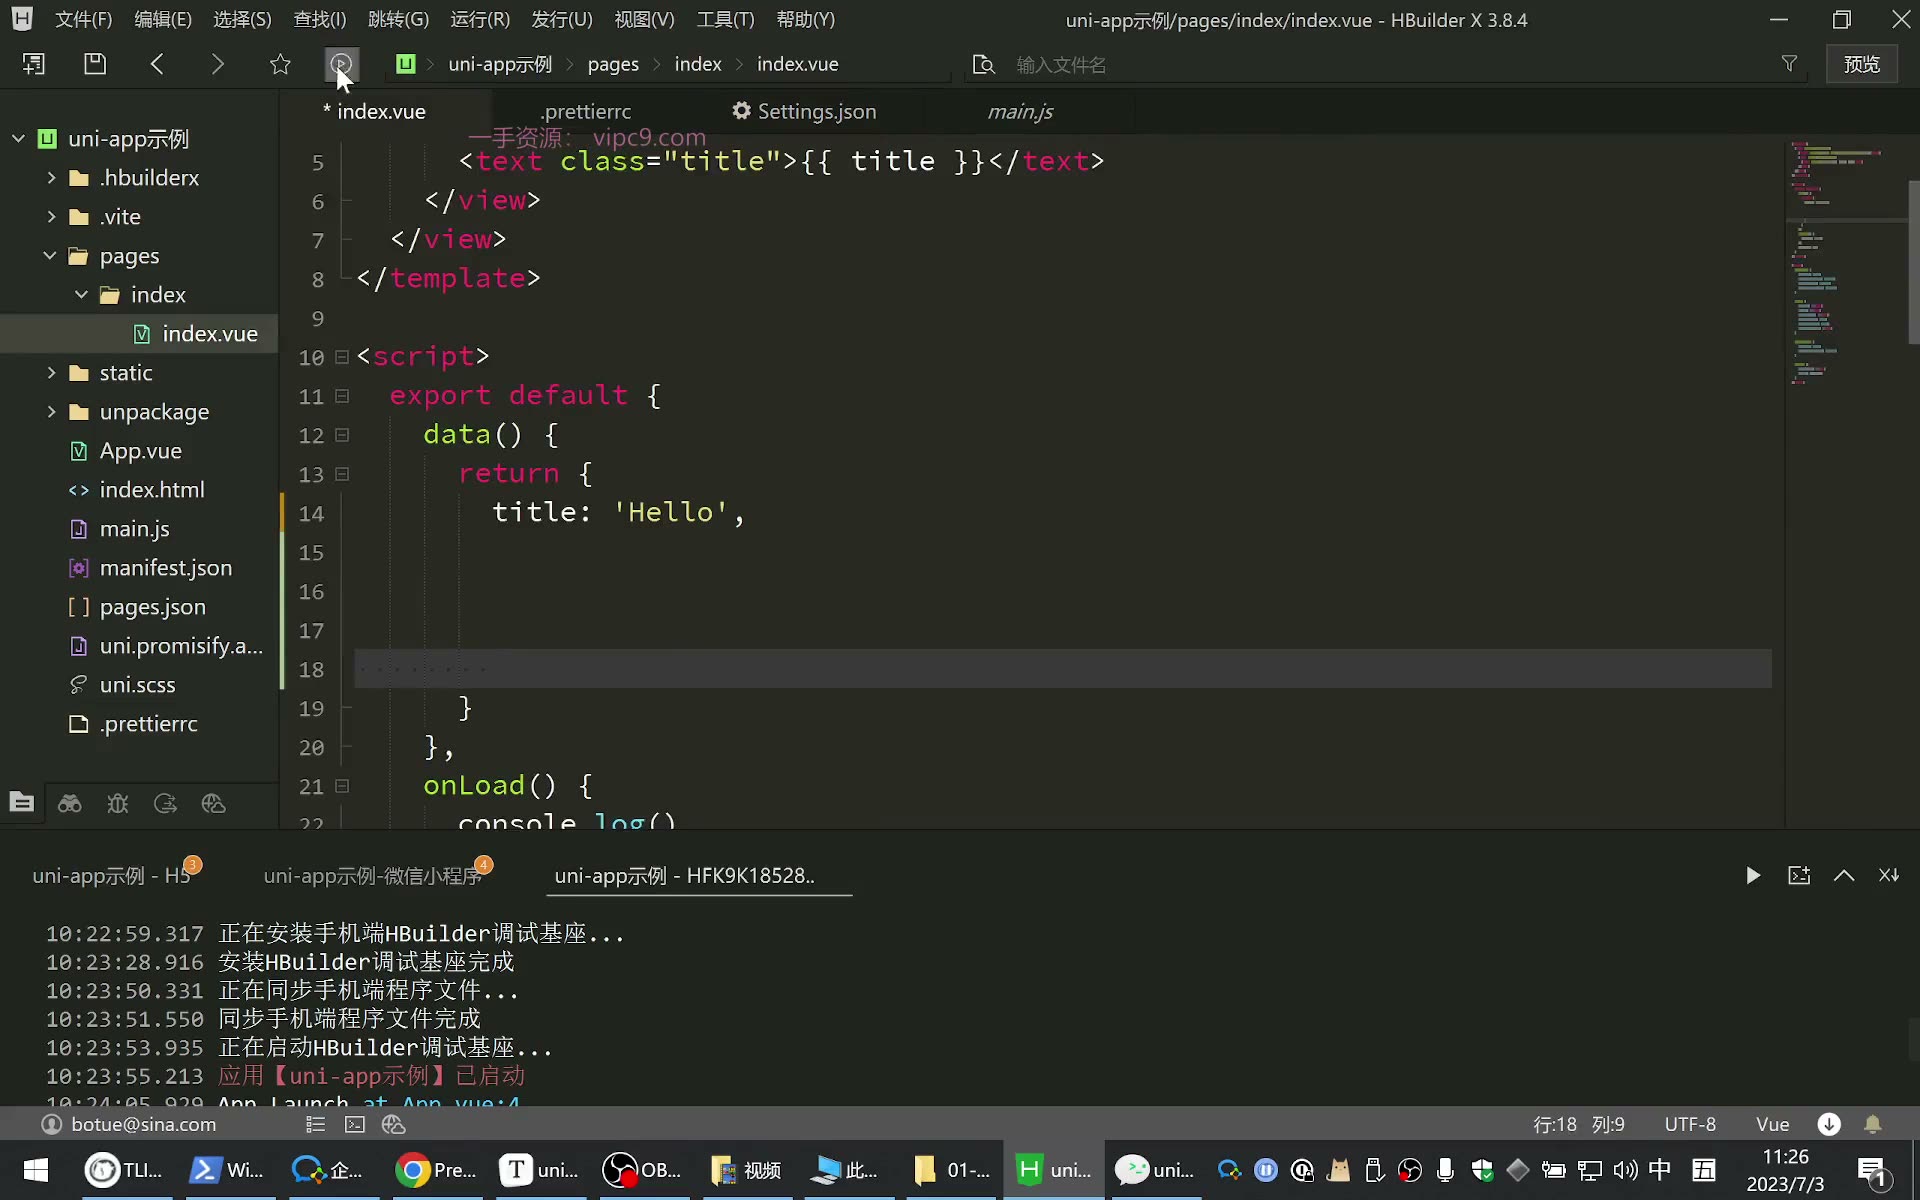Click the run-in-browser sidebar icon
This screenshot has width=1920, height=1200.
(x=213, y=803)
